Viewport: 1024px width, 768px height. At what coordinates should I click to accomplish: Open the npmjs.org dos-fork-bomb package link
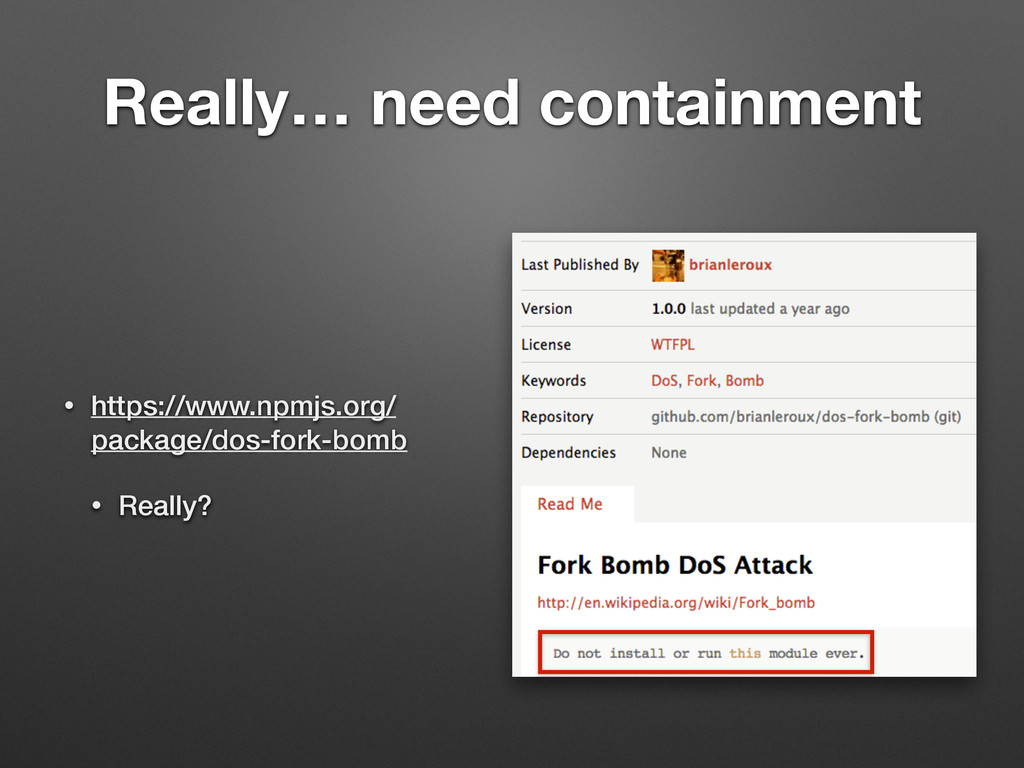tap(249, 423)
